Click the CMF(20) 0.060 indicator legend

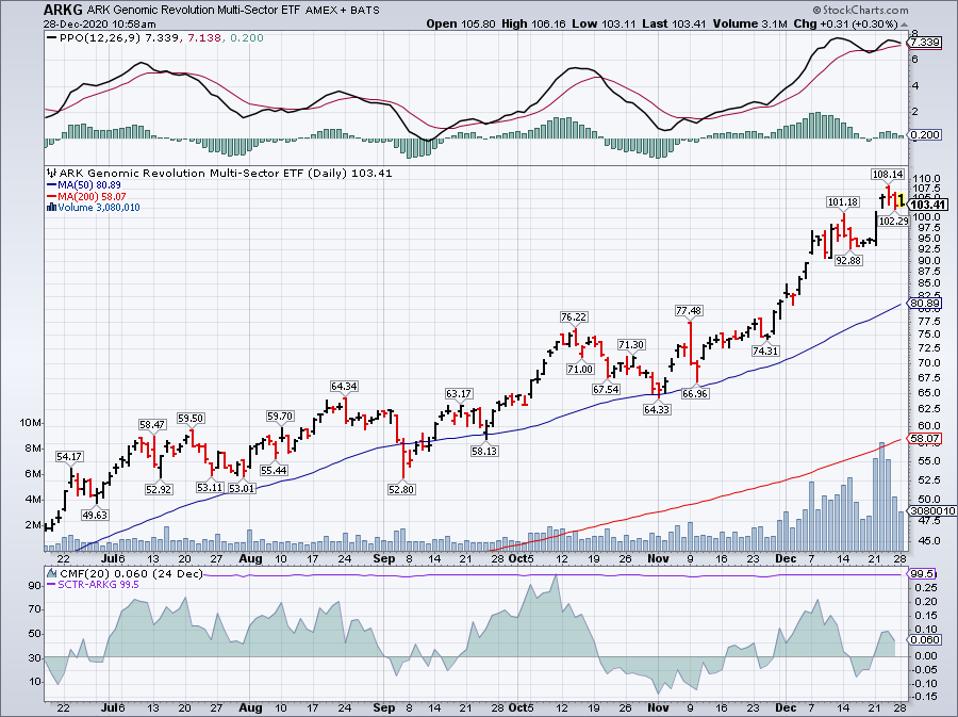[125, 573]
